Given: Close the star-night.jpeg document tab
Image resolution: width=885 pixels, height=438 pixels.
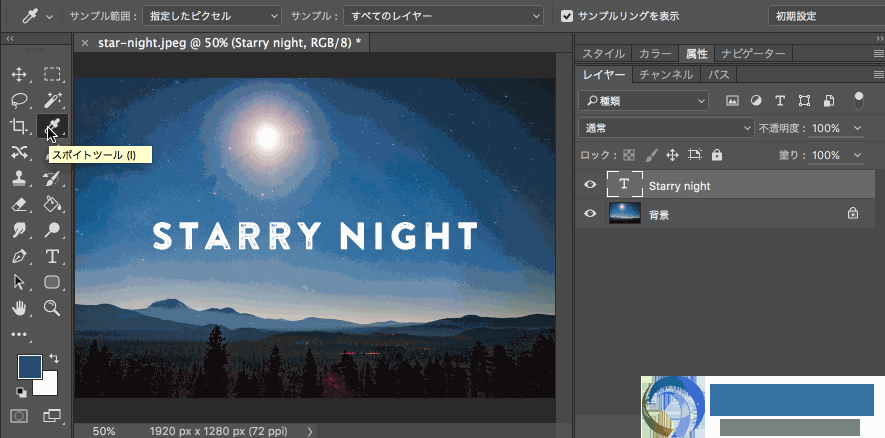Looking at the screenshot, I should pyautogui.click(x=85, y=43).
